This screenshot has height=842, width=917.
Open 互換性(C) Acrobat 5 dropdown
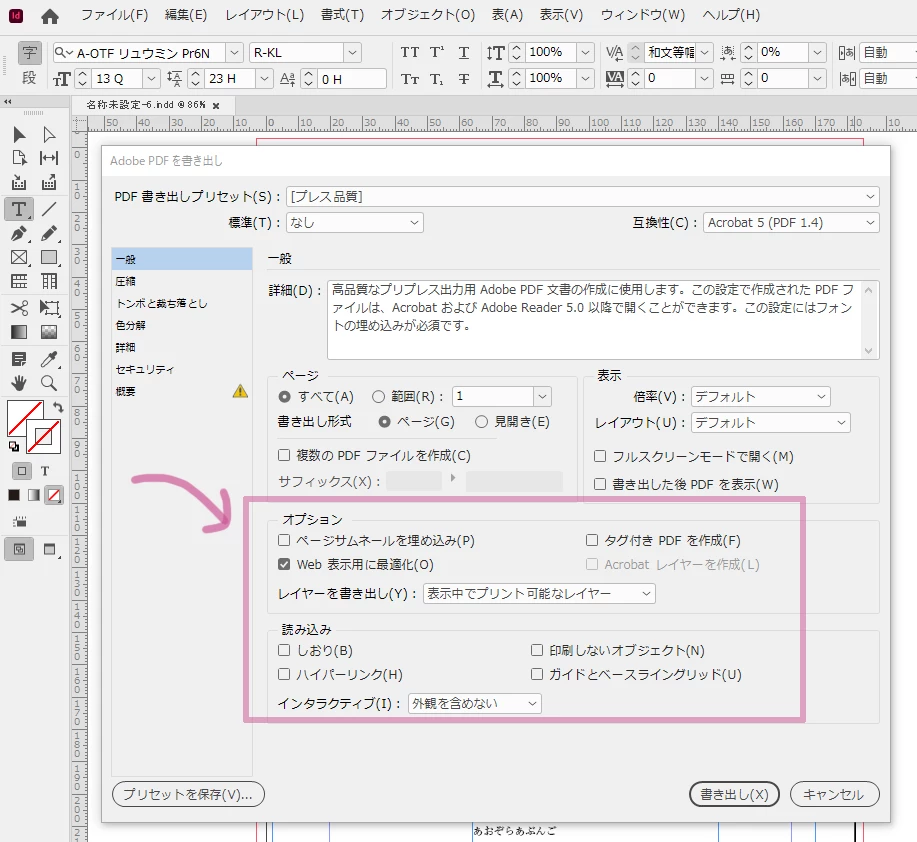point(791,222)
